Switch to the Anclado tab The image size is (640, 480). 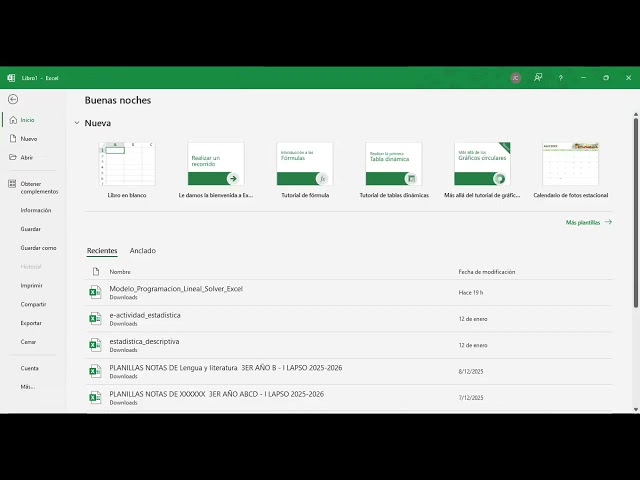point(142,251)
